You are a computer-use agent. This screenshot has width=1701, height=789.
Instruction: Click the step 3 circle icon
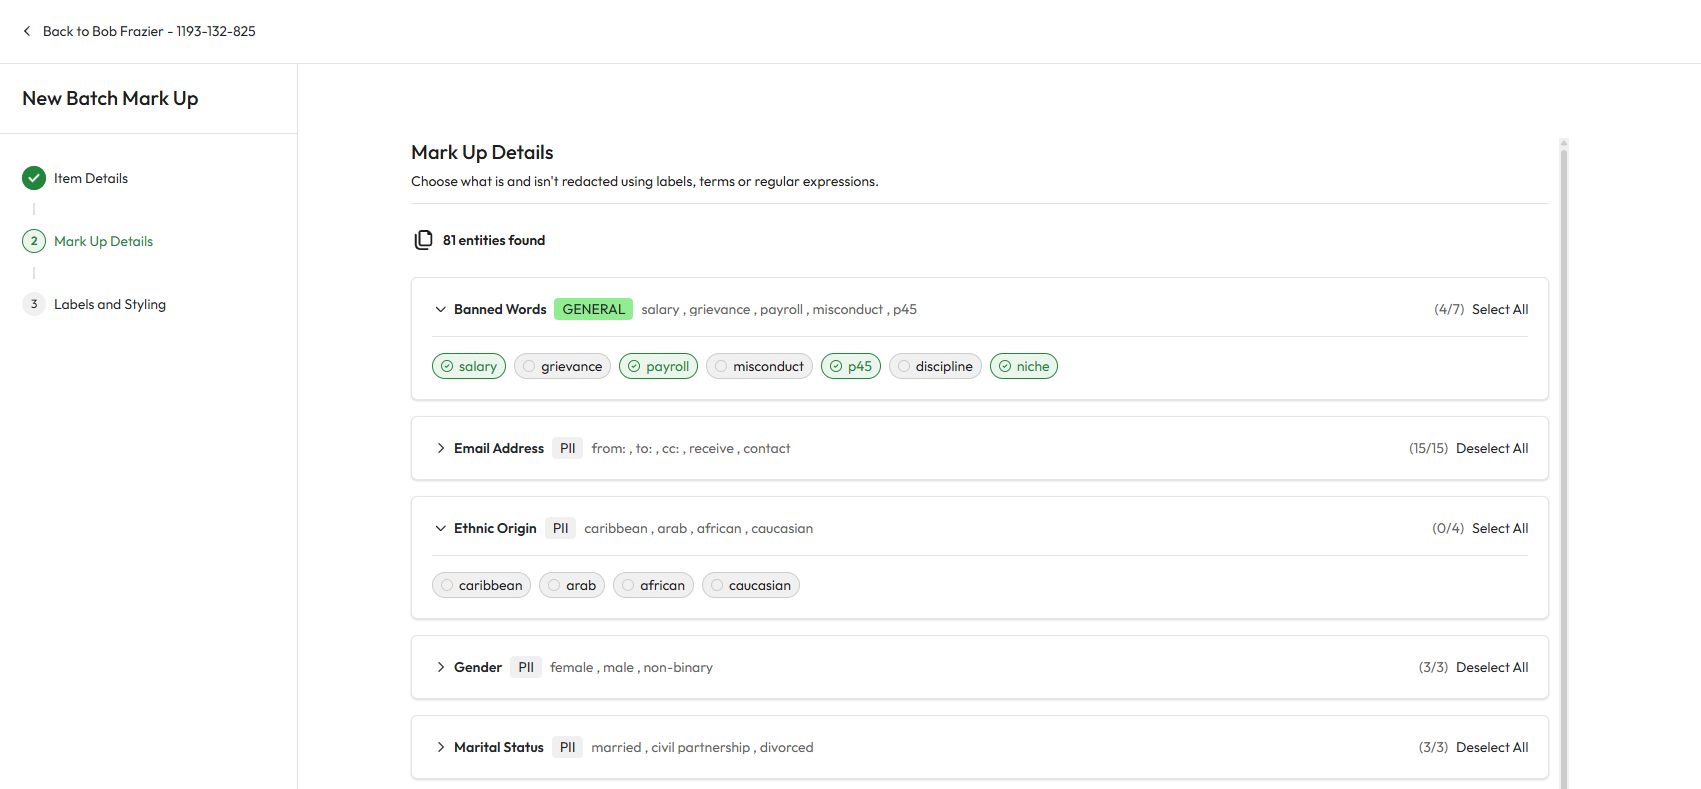tap(34, 304)
